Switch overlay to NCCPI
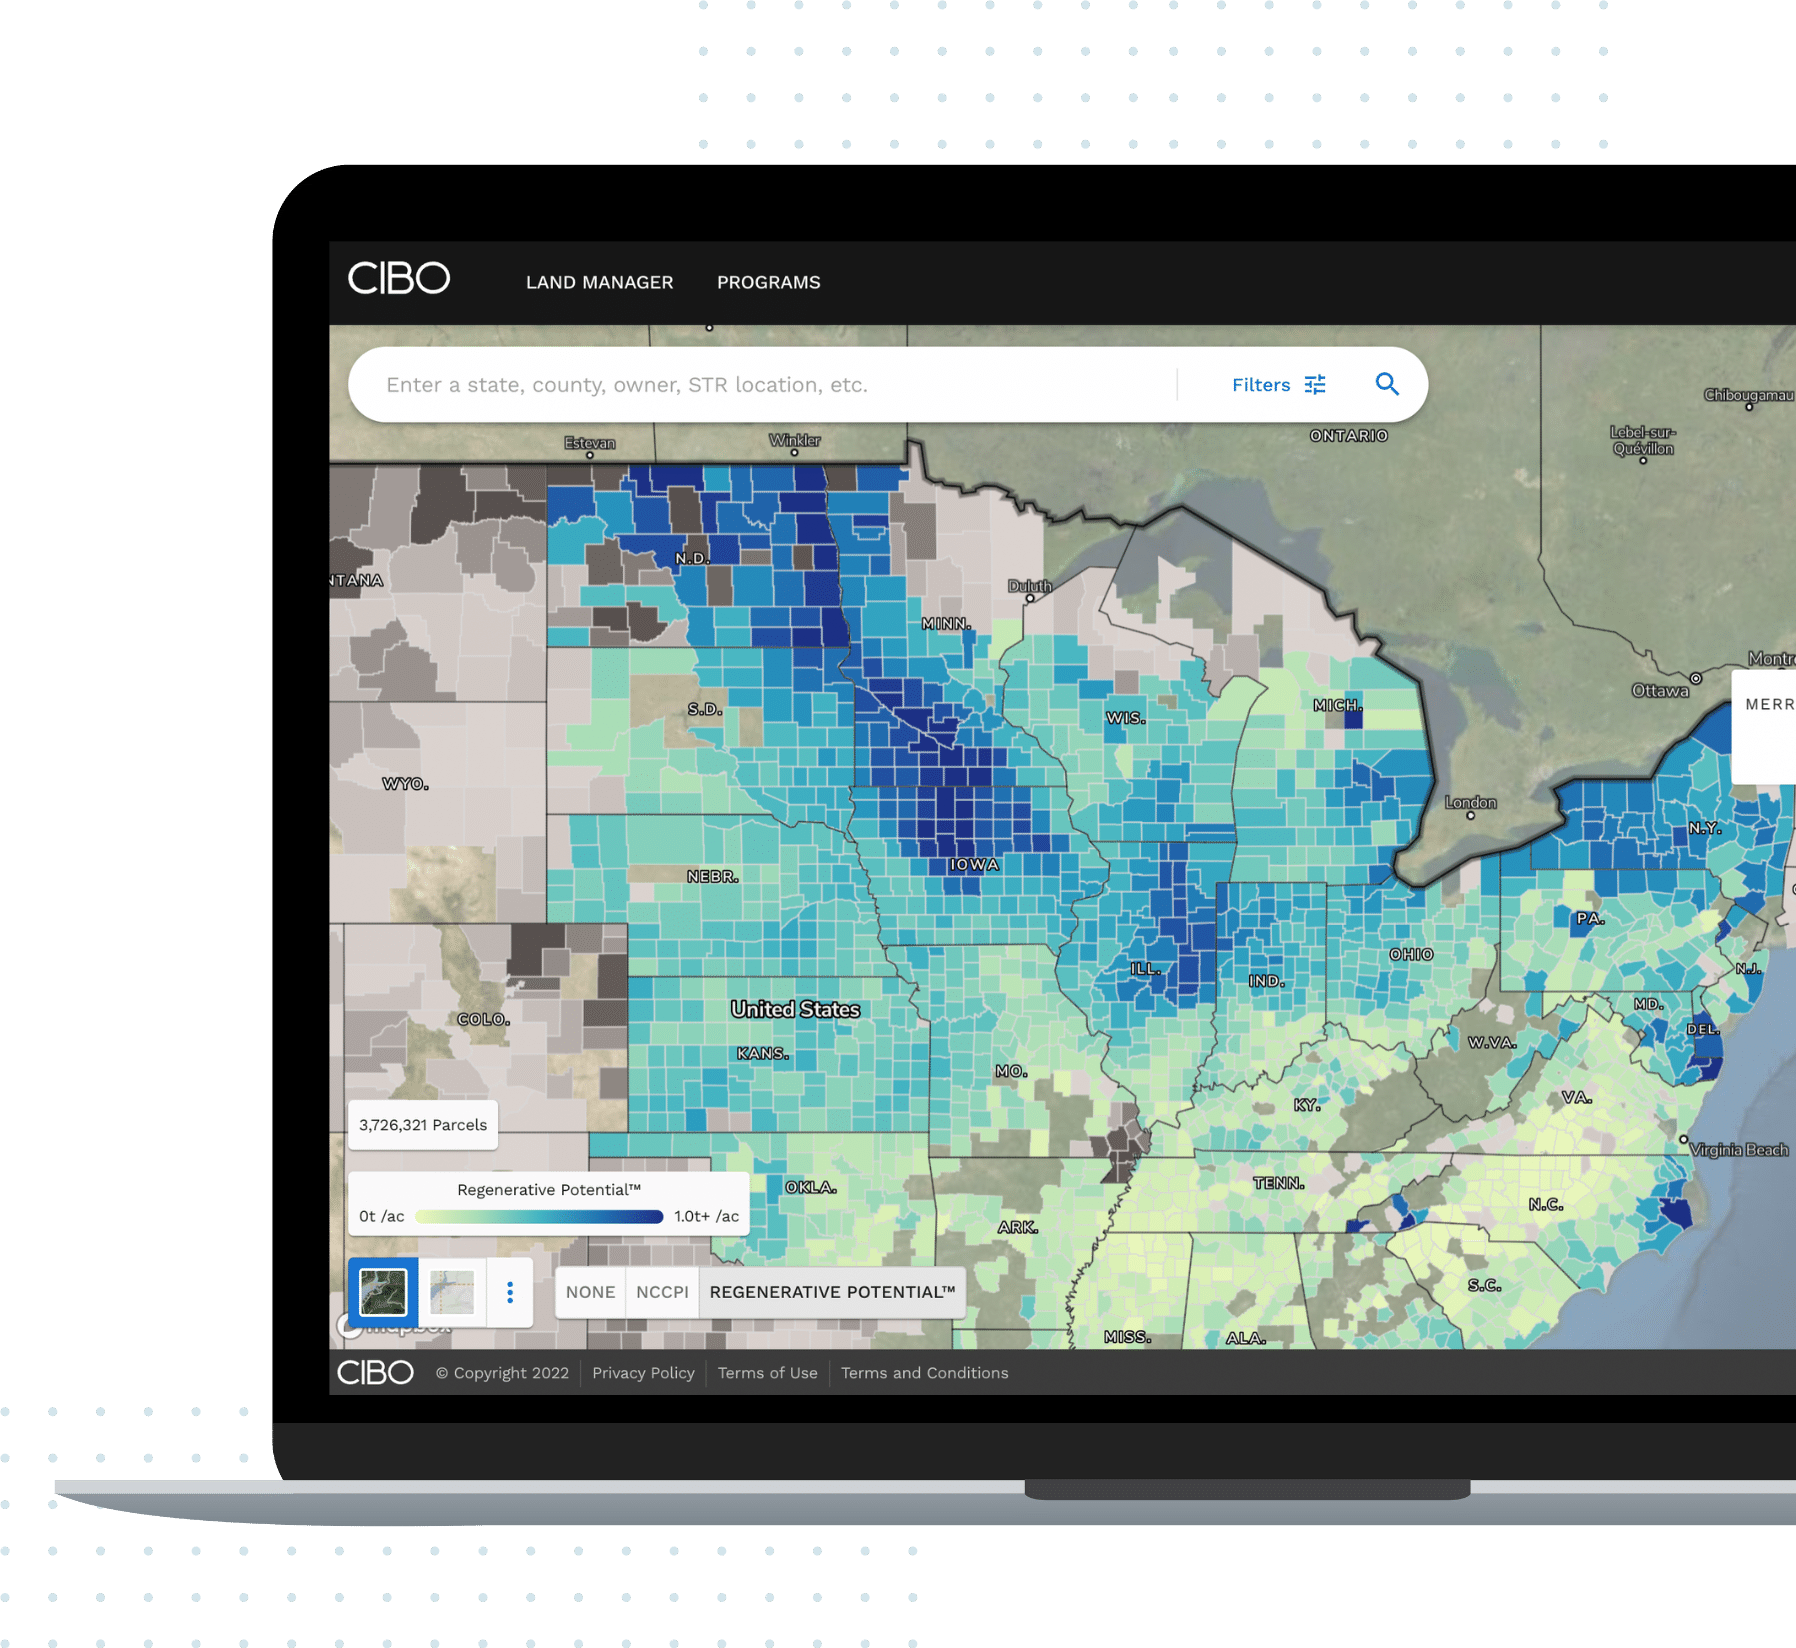1796x1648 pixels. click(x=662, y=1292)
